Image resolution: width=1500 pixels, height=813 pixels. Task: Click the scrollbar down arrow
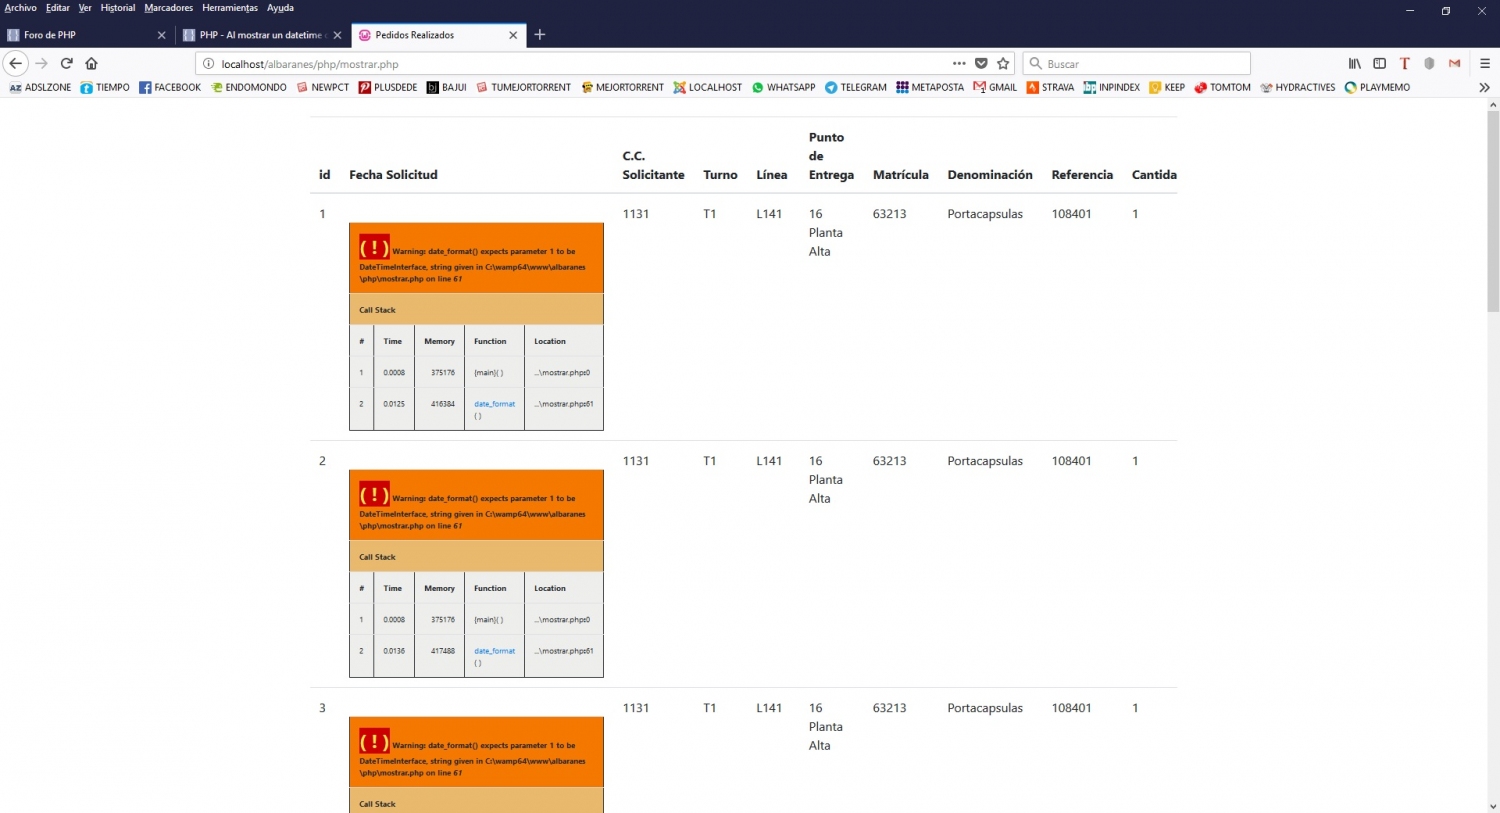1493,806
